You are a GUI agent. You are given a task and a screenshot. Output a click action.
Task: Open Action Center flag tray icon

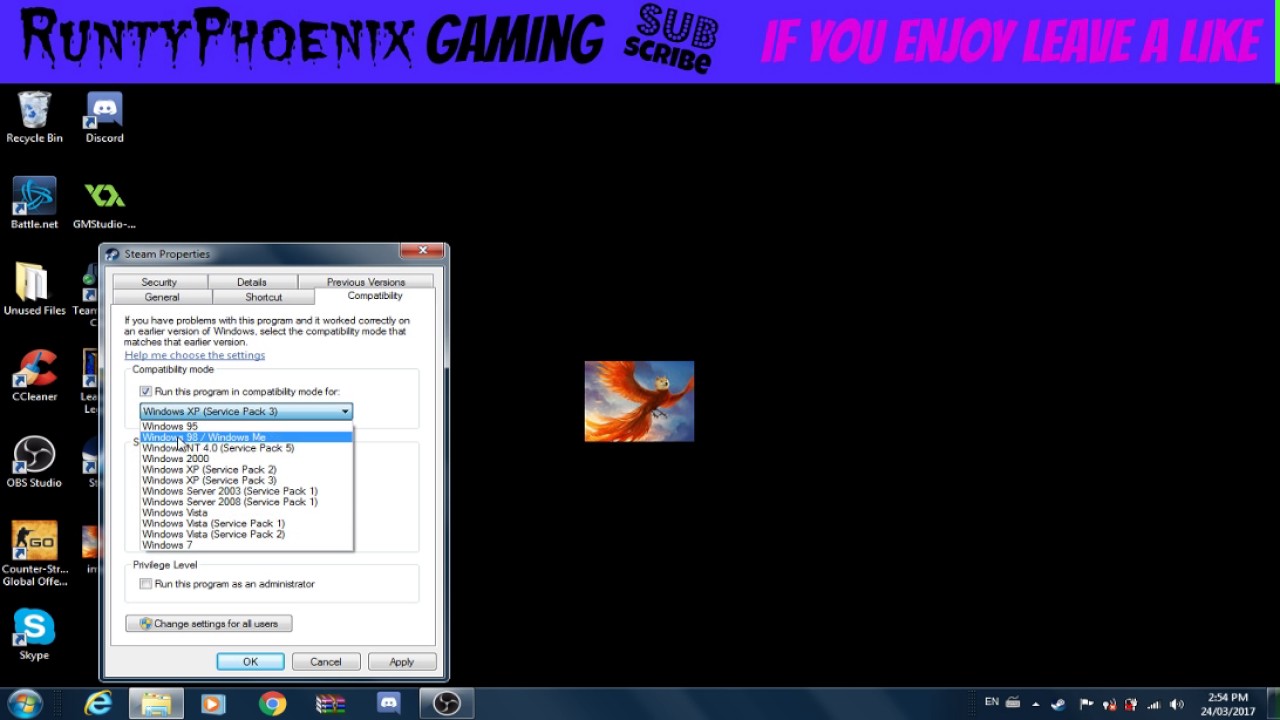1086,704
